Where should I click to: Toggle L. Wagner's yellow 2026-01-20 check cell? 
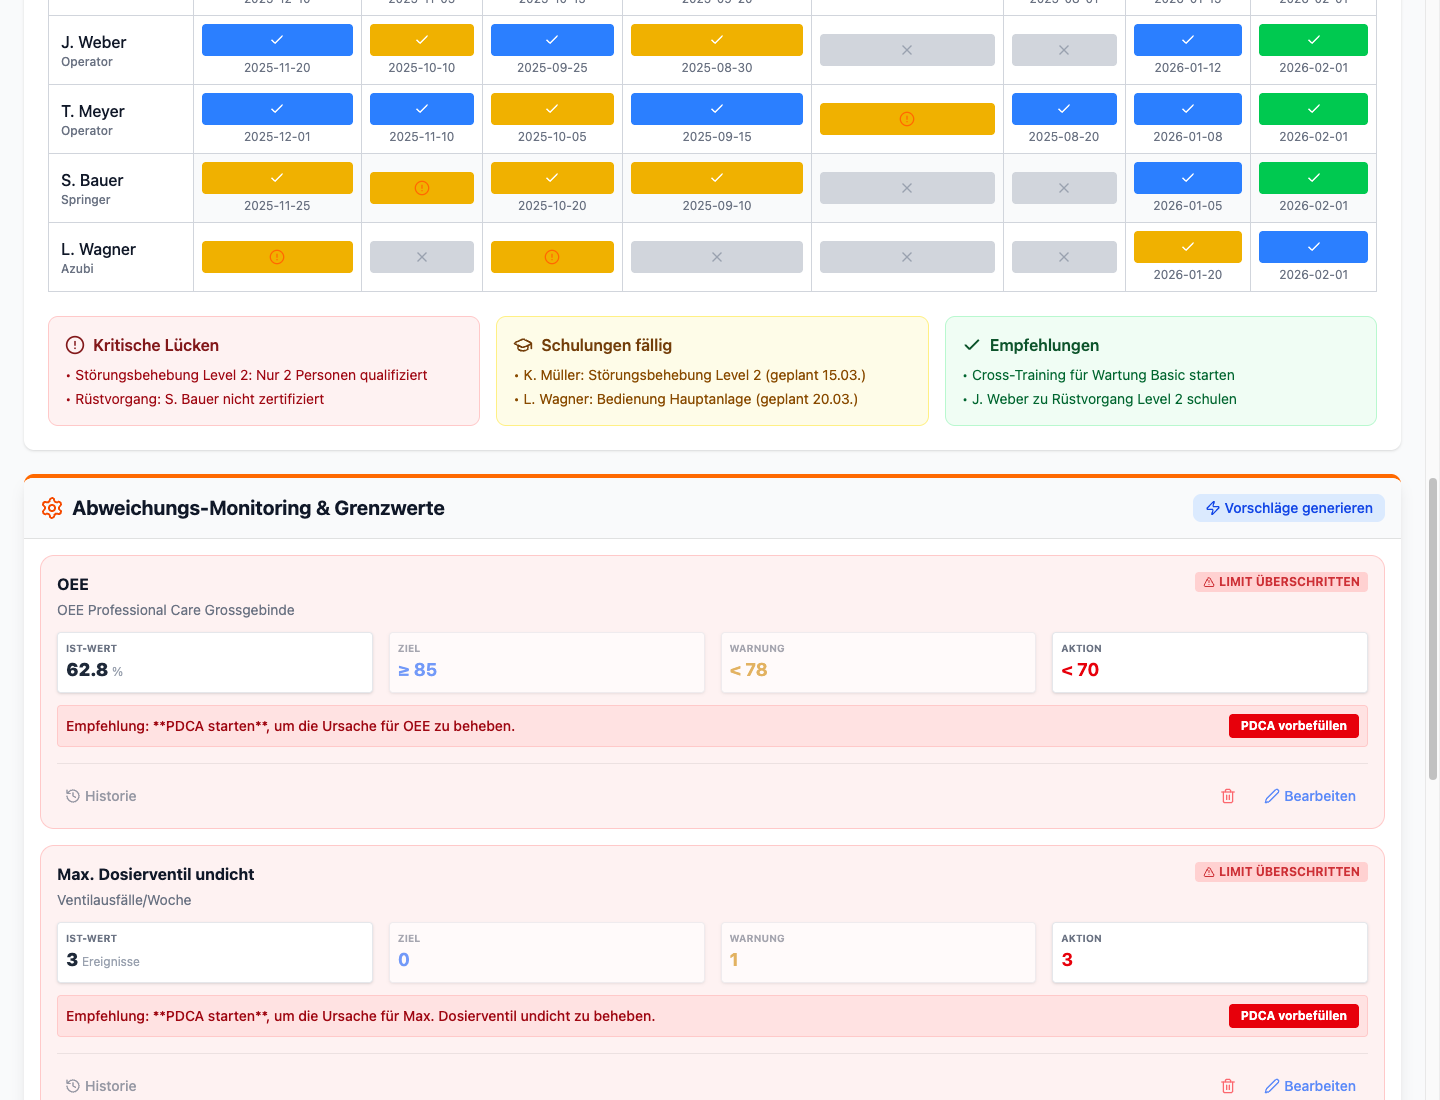pos(1187,247)
